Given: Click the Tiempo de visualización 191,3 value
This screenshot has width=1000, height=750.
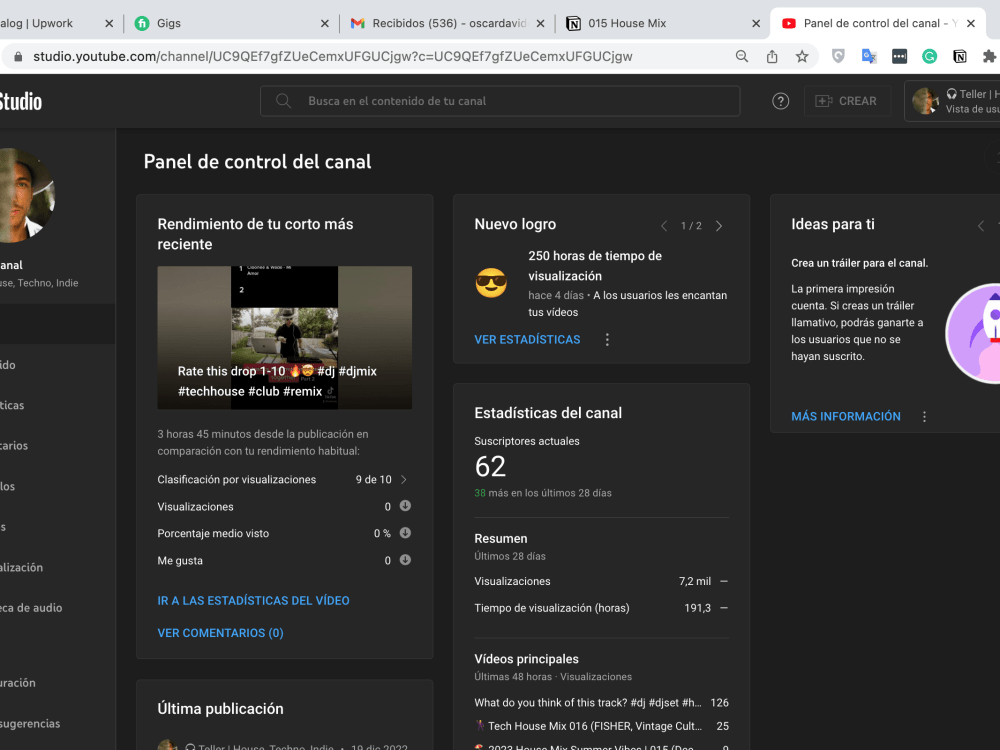Looking at the screenshot, I should click(697, 608).
